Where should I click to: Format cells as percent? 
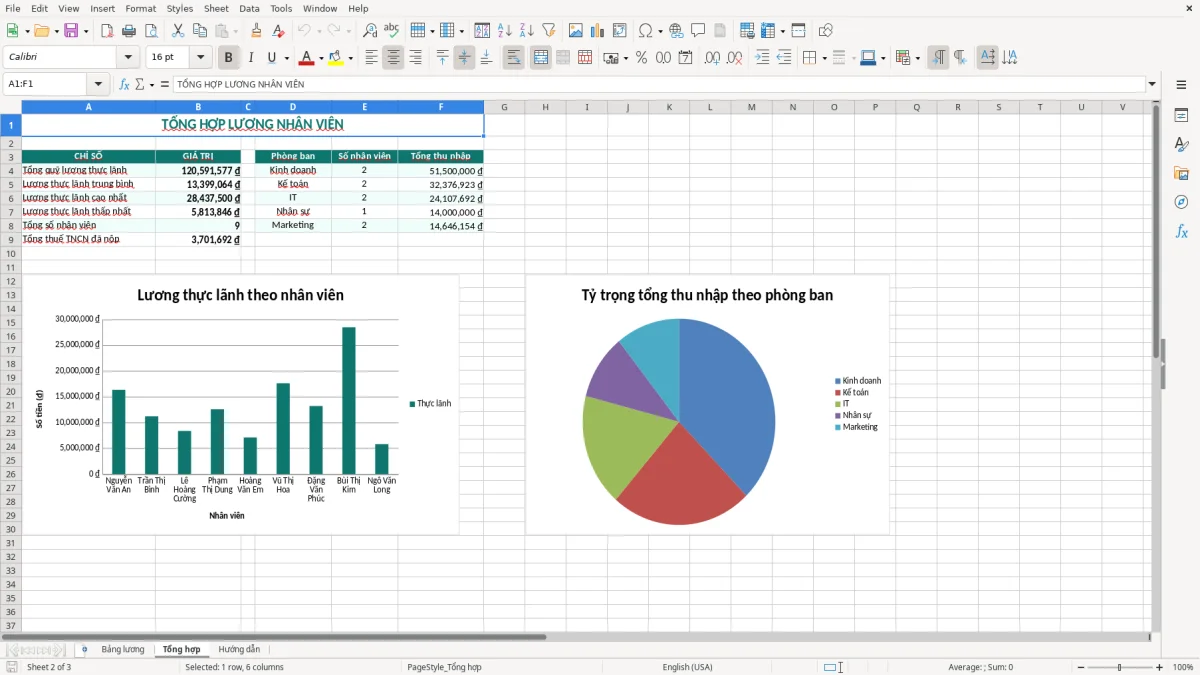coord(641,58)
